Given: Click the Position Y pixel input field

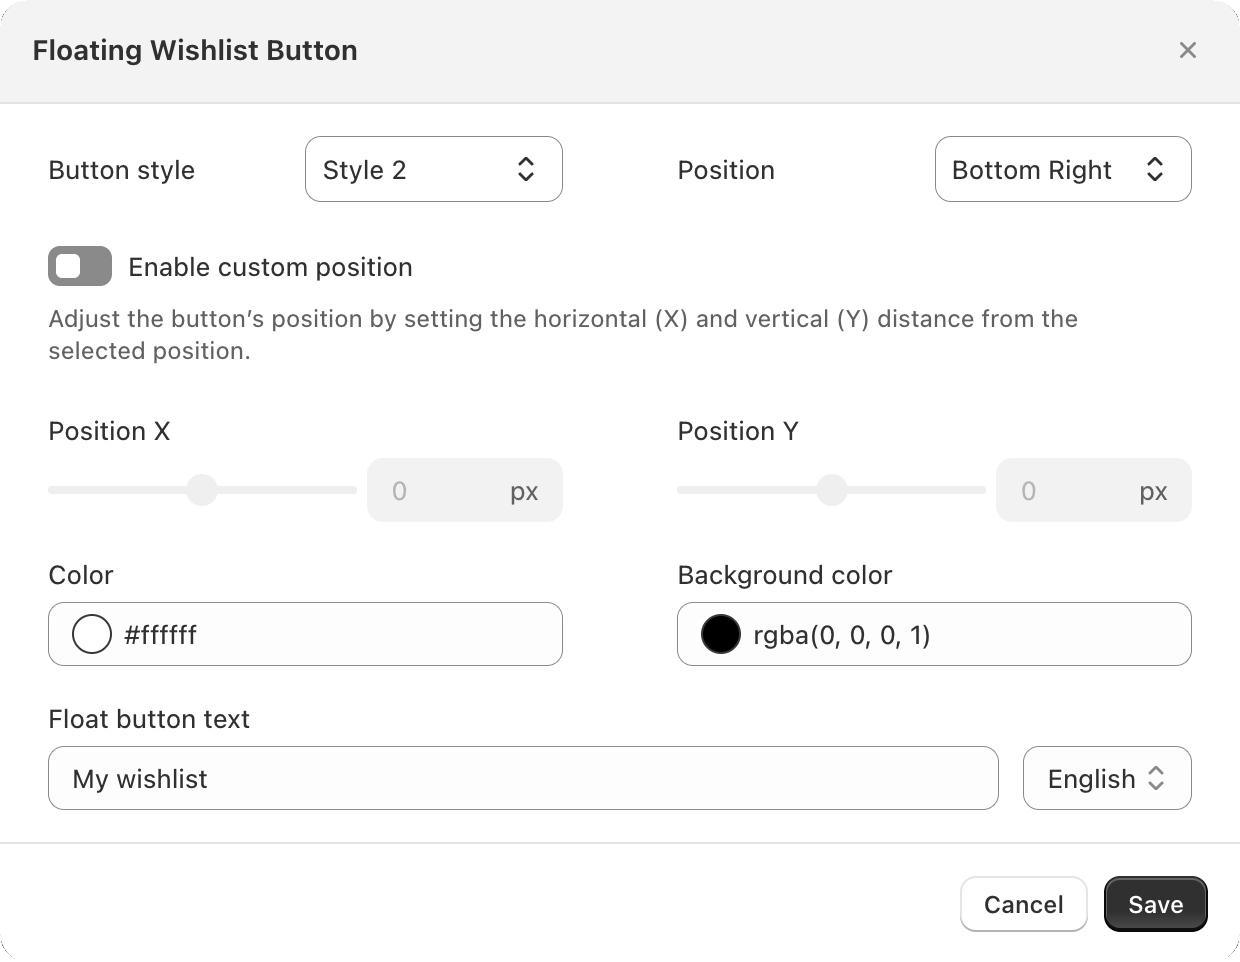Looking at the screenshot, I should click(x=1094, y=490).
